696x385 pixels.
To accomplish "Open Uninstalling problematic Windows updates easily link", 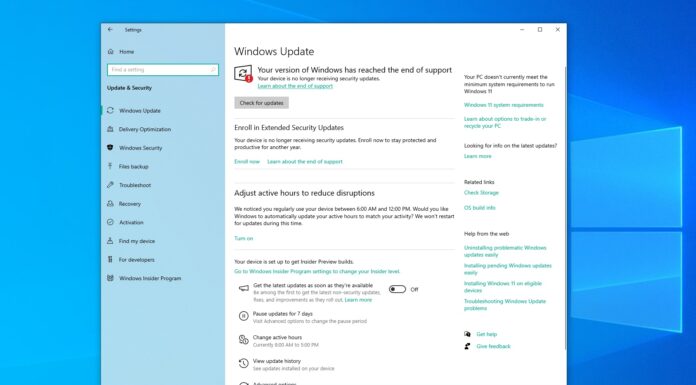I will pyautogui.click(x=505, y=251).
